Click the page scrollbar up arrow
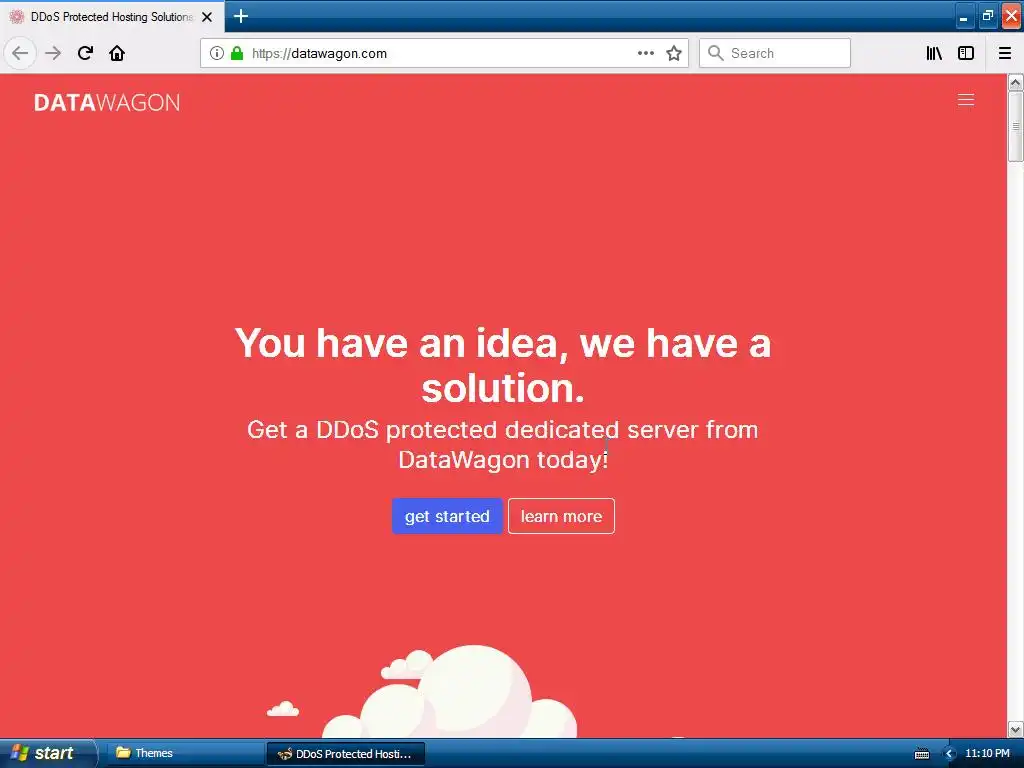 coord(1015,82)
